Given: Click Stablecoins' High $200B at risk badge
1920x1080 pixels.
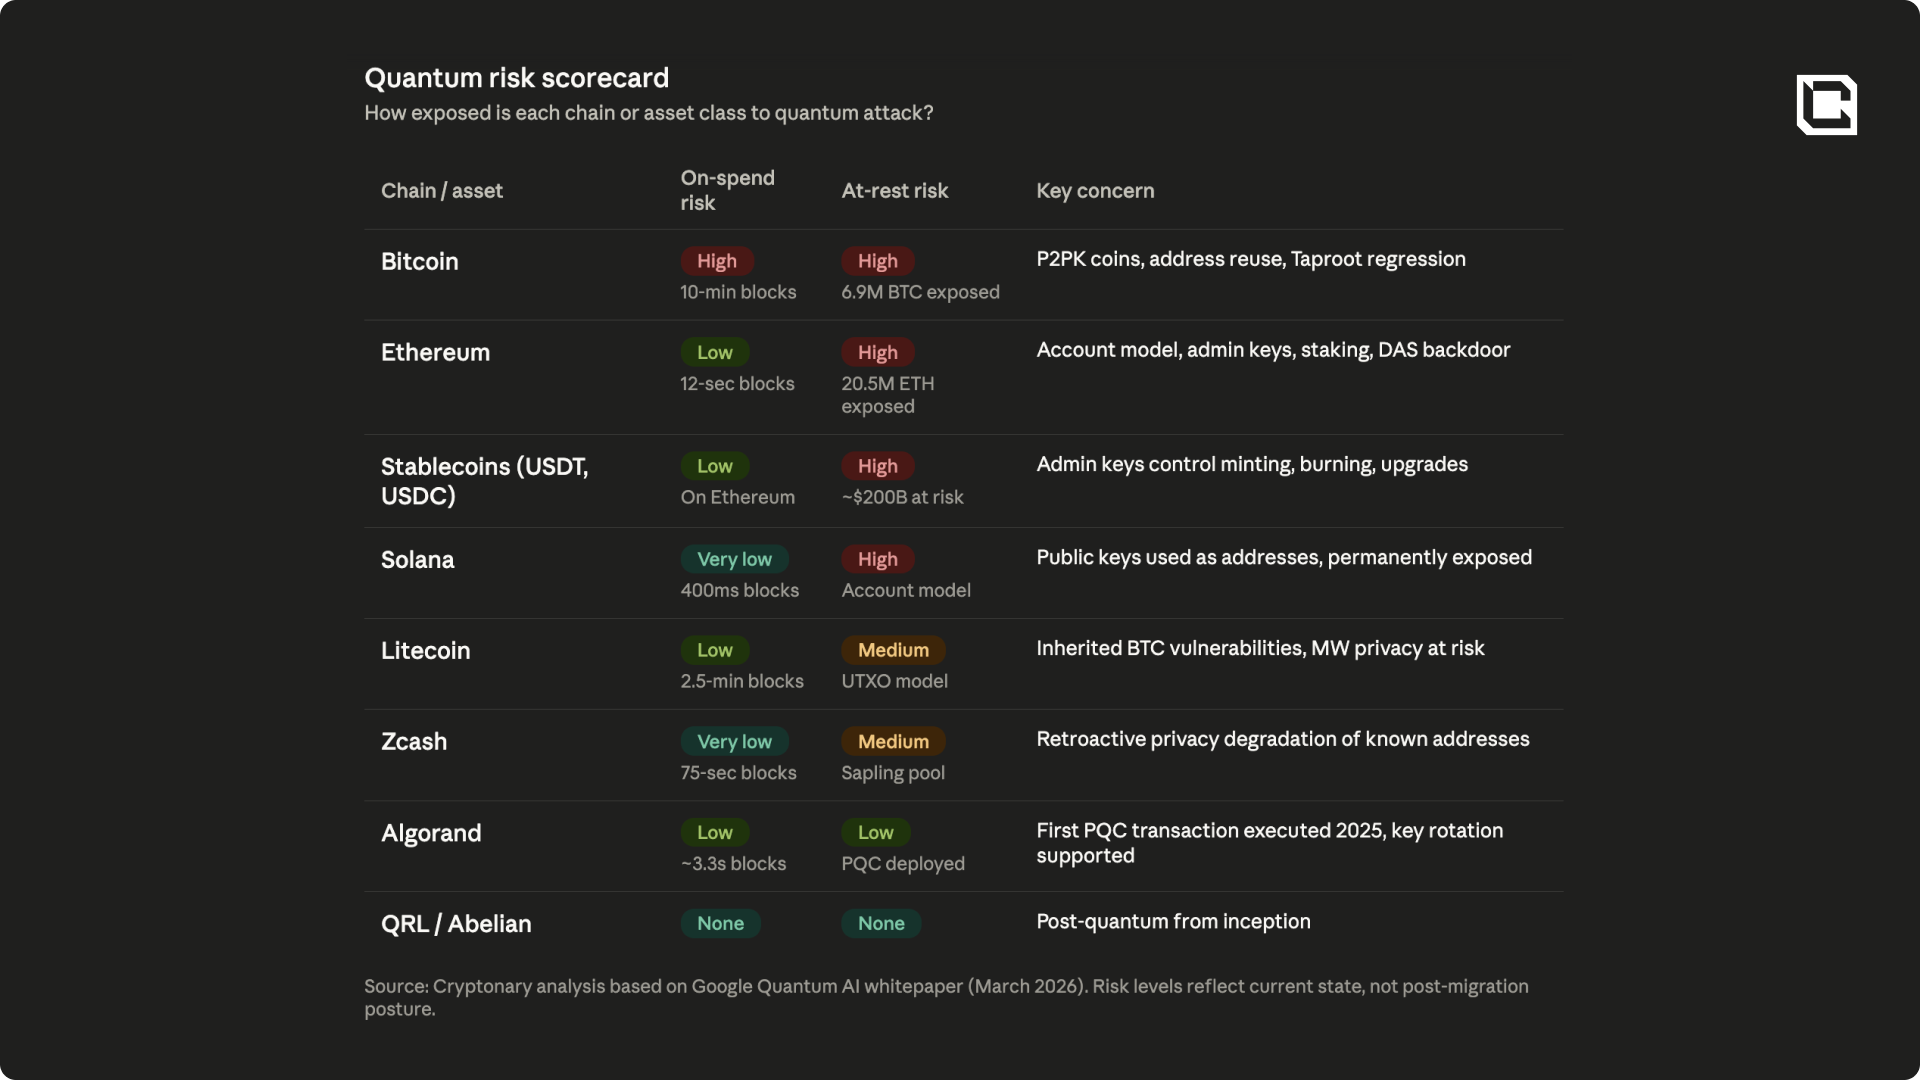Looking at the screenshot, I should point(877,466).
